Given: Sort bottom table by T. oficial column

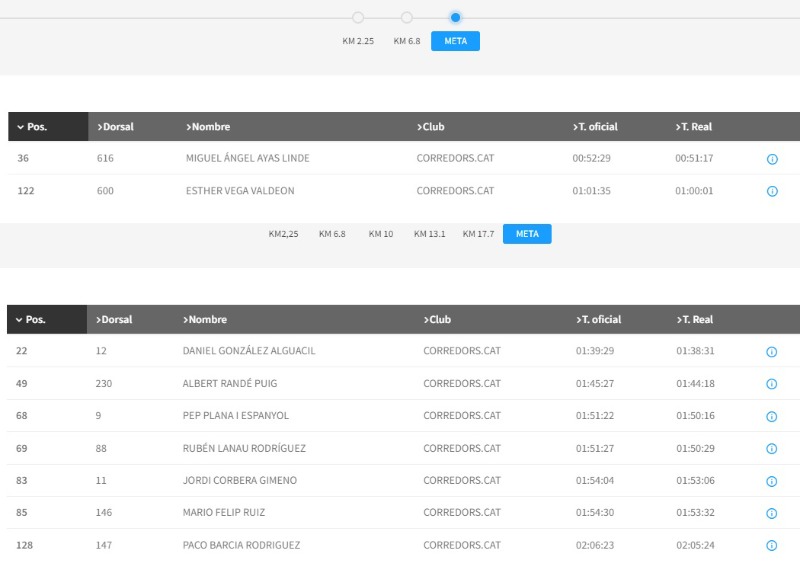Looking at the screenshot, I should pyautogui.click(x=598, y=320).
